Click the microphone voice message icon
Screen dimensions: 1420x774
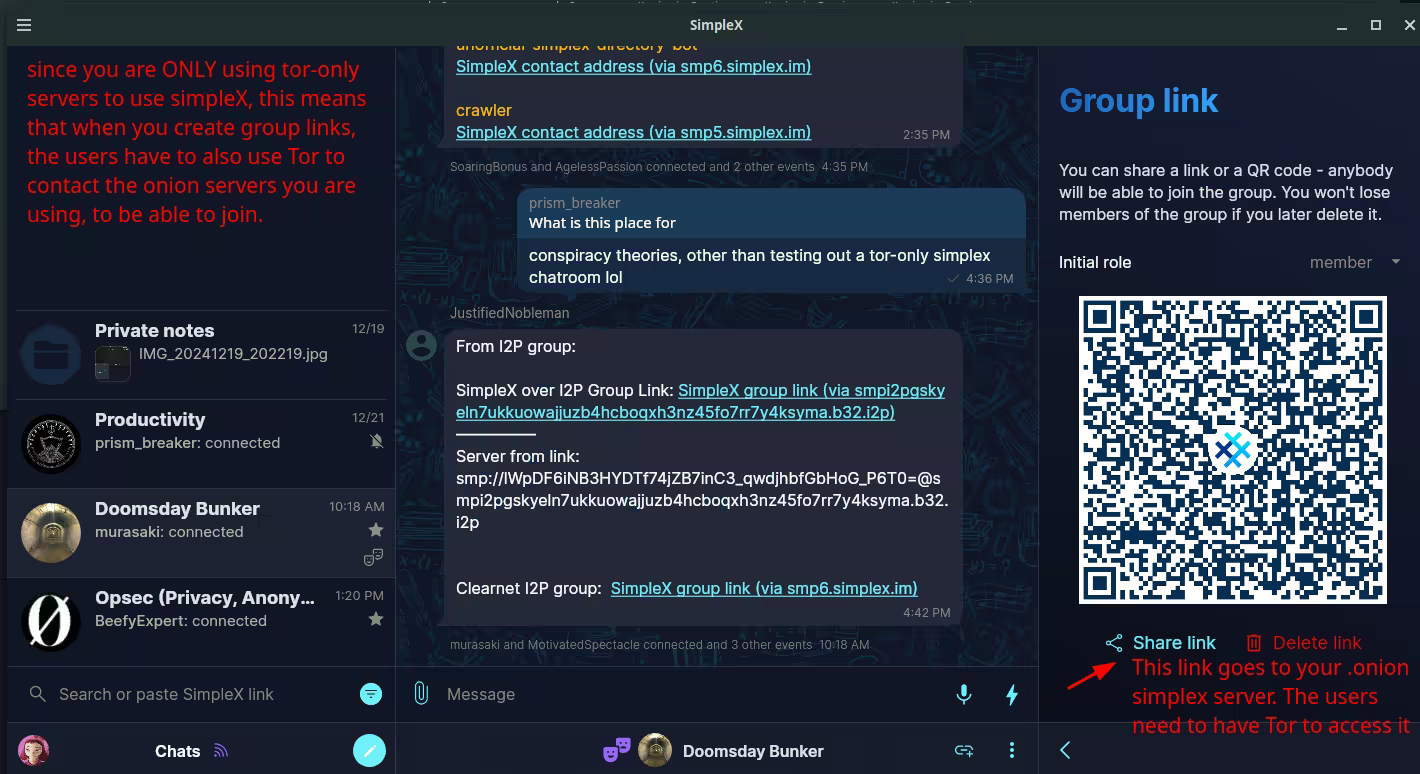click(x=963, y=694)
